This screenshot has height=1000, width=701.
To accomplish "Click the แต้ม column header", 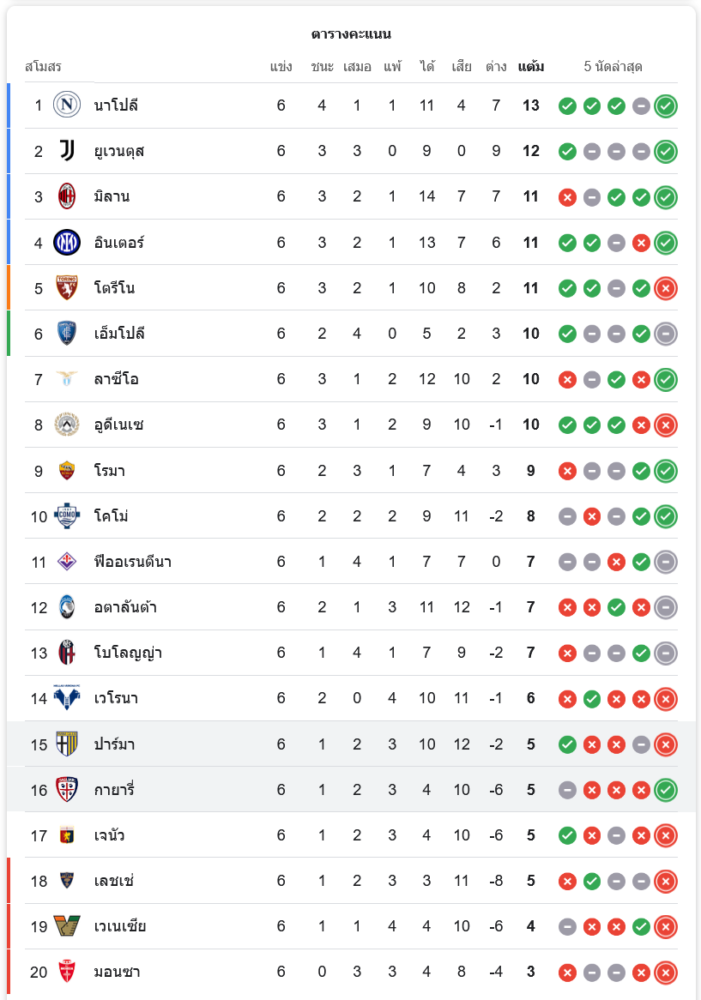I will tap(531, 66).
